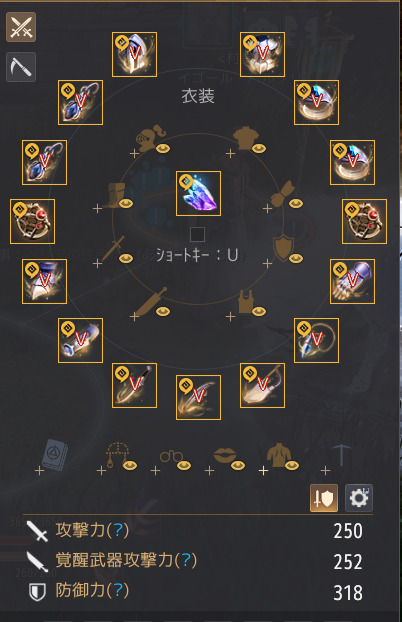
Task: Select the left belt slot with red gem
Action: pos(33,221)
